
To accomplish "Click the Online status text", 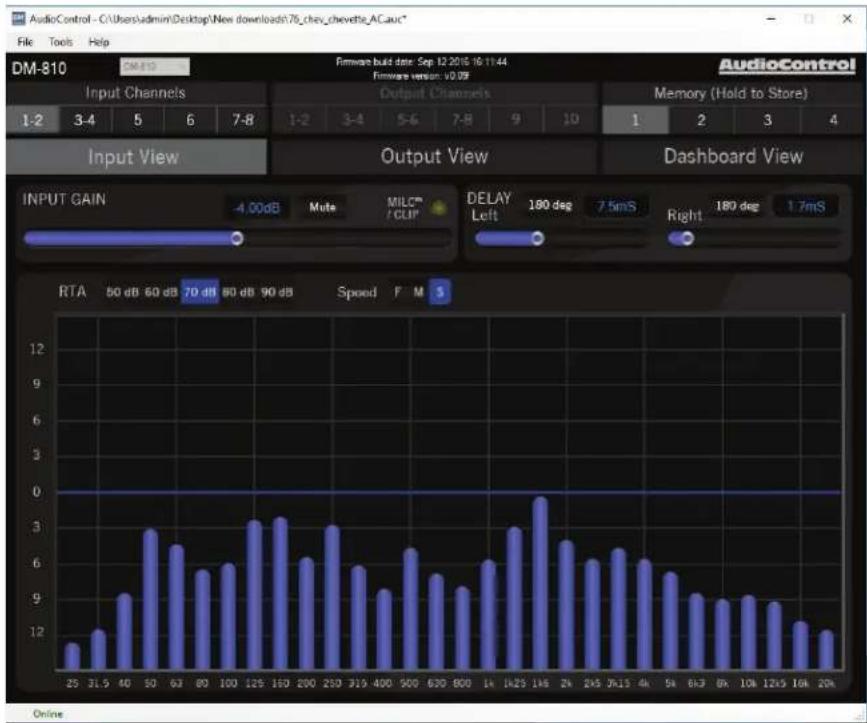I will (x=48, y=714).
